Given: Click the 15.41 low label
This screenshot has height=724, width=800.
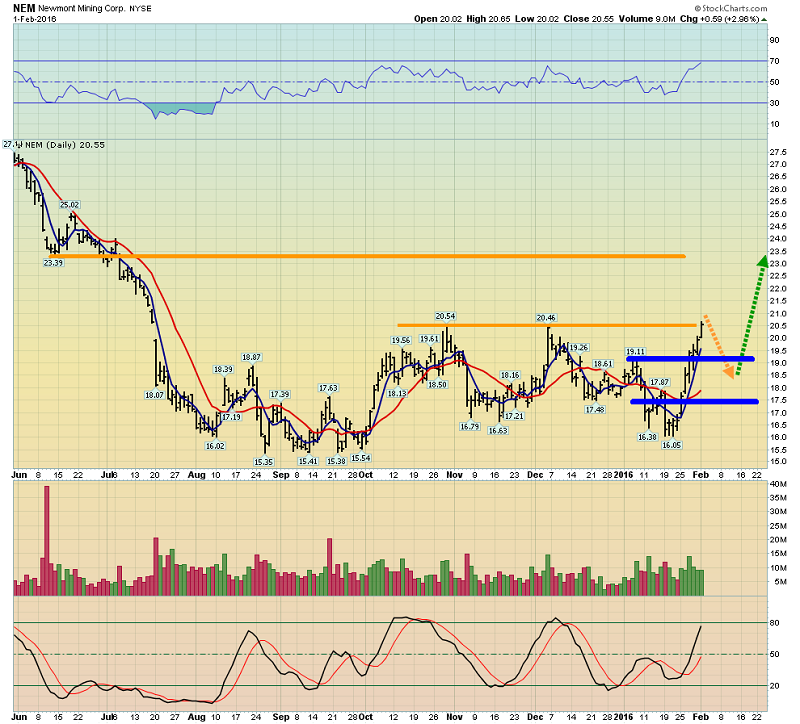Looking at the screenshot, I should click(308, 461).
